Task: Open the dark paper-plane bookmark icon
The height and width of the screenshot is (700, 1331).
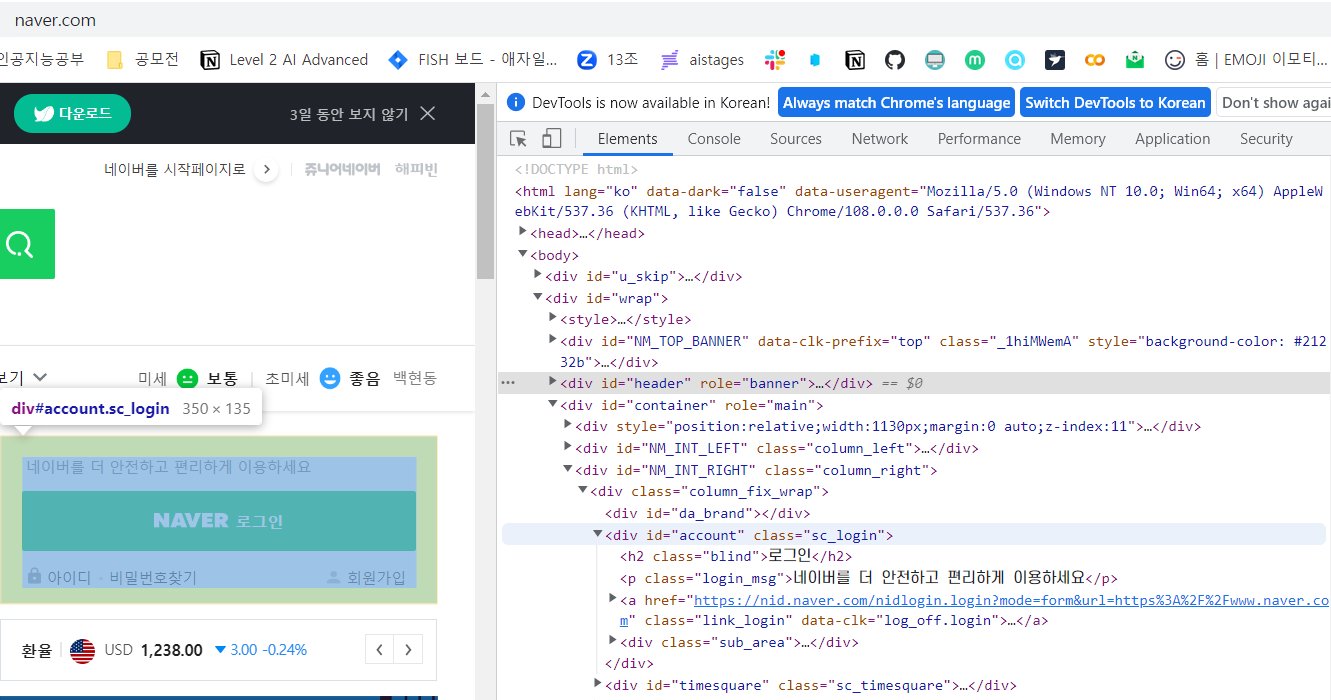Action: [1055, 60]
